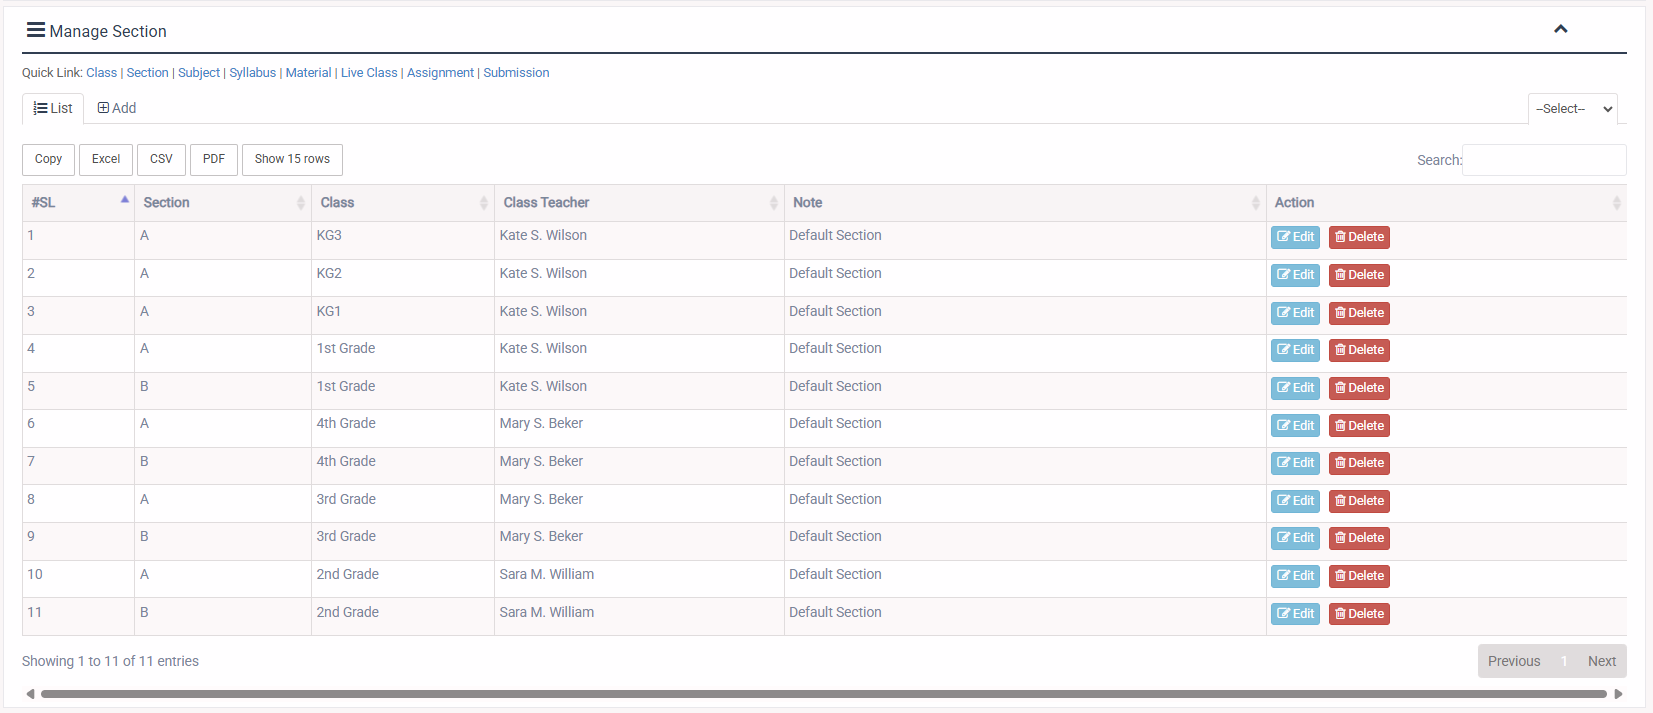Click the hamburger icon beside Manage Section
This screenshot has height=713, width=1653.
point(35,30)
